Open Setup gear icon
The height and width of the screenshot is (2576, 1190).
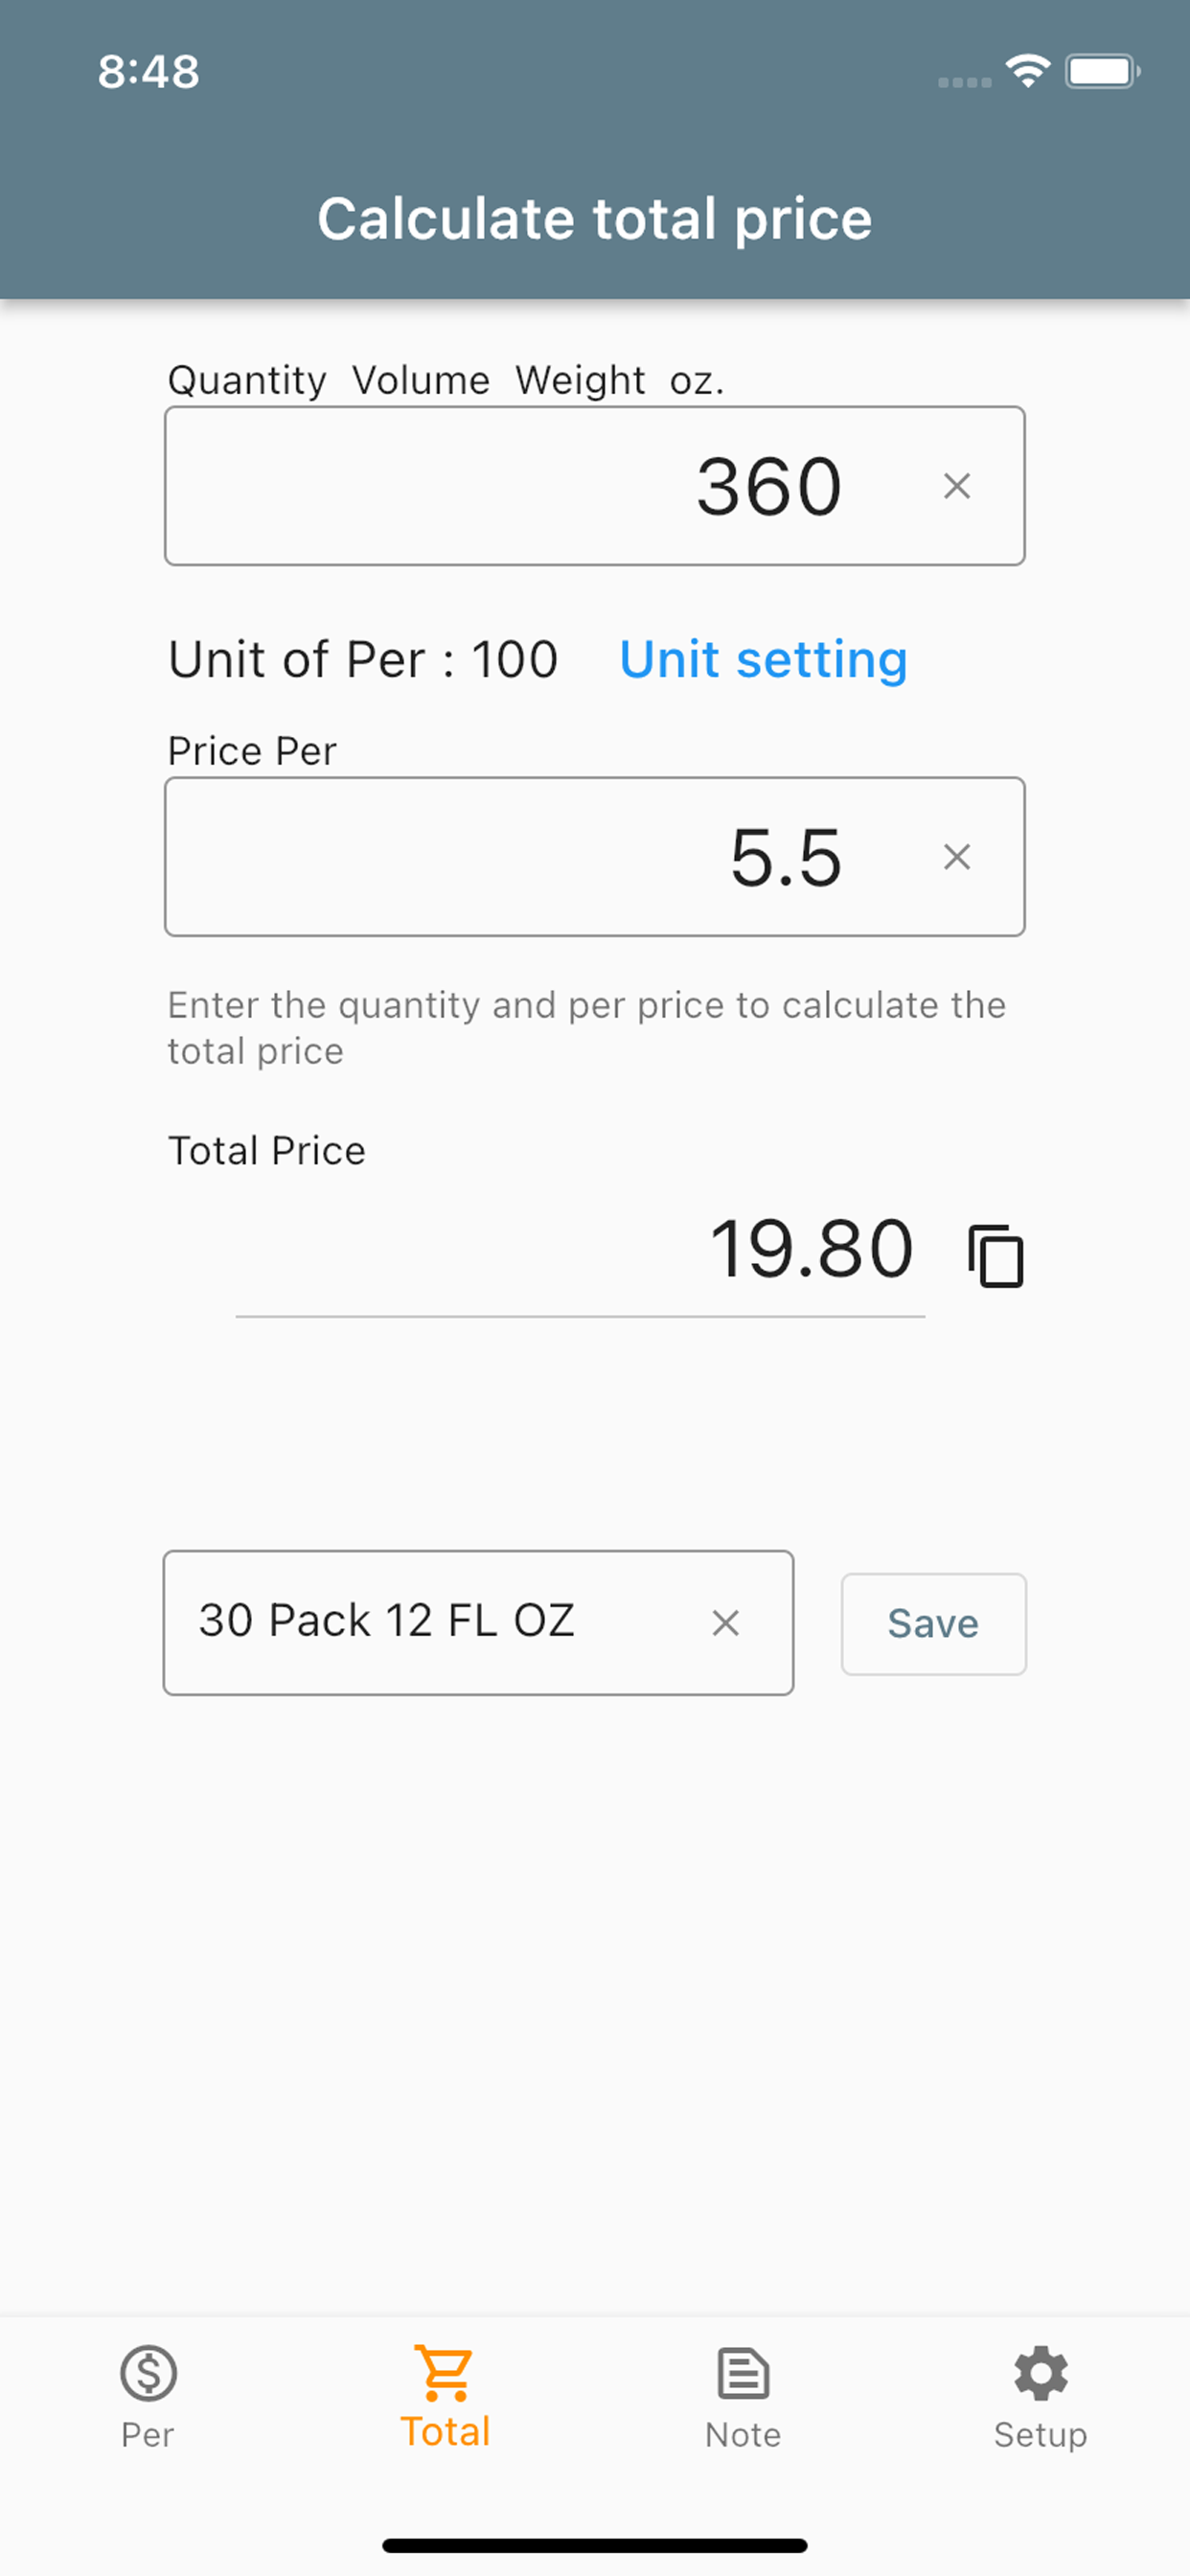click(1041, 2373)
